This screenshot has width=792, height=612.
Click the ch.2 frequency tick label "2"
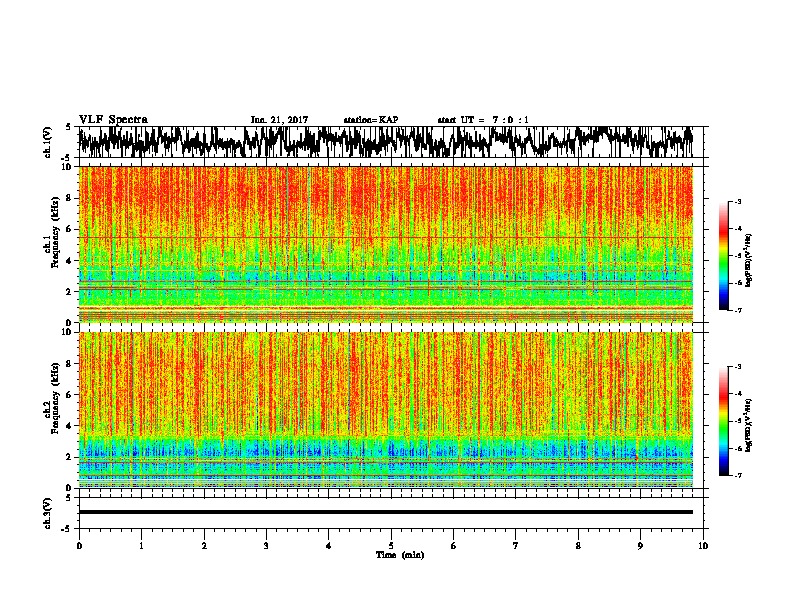coord(70,457)
